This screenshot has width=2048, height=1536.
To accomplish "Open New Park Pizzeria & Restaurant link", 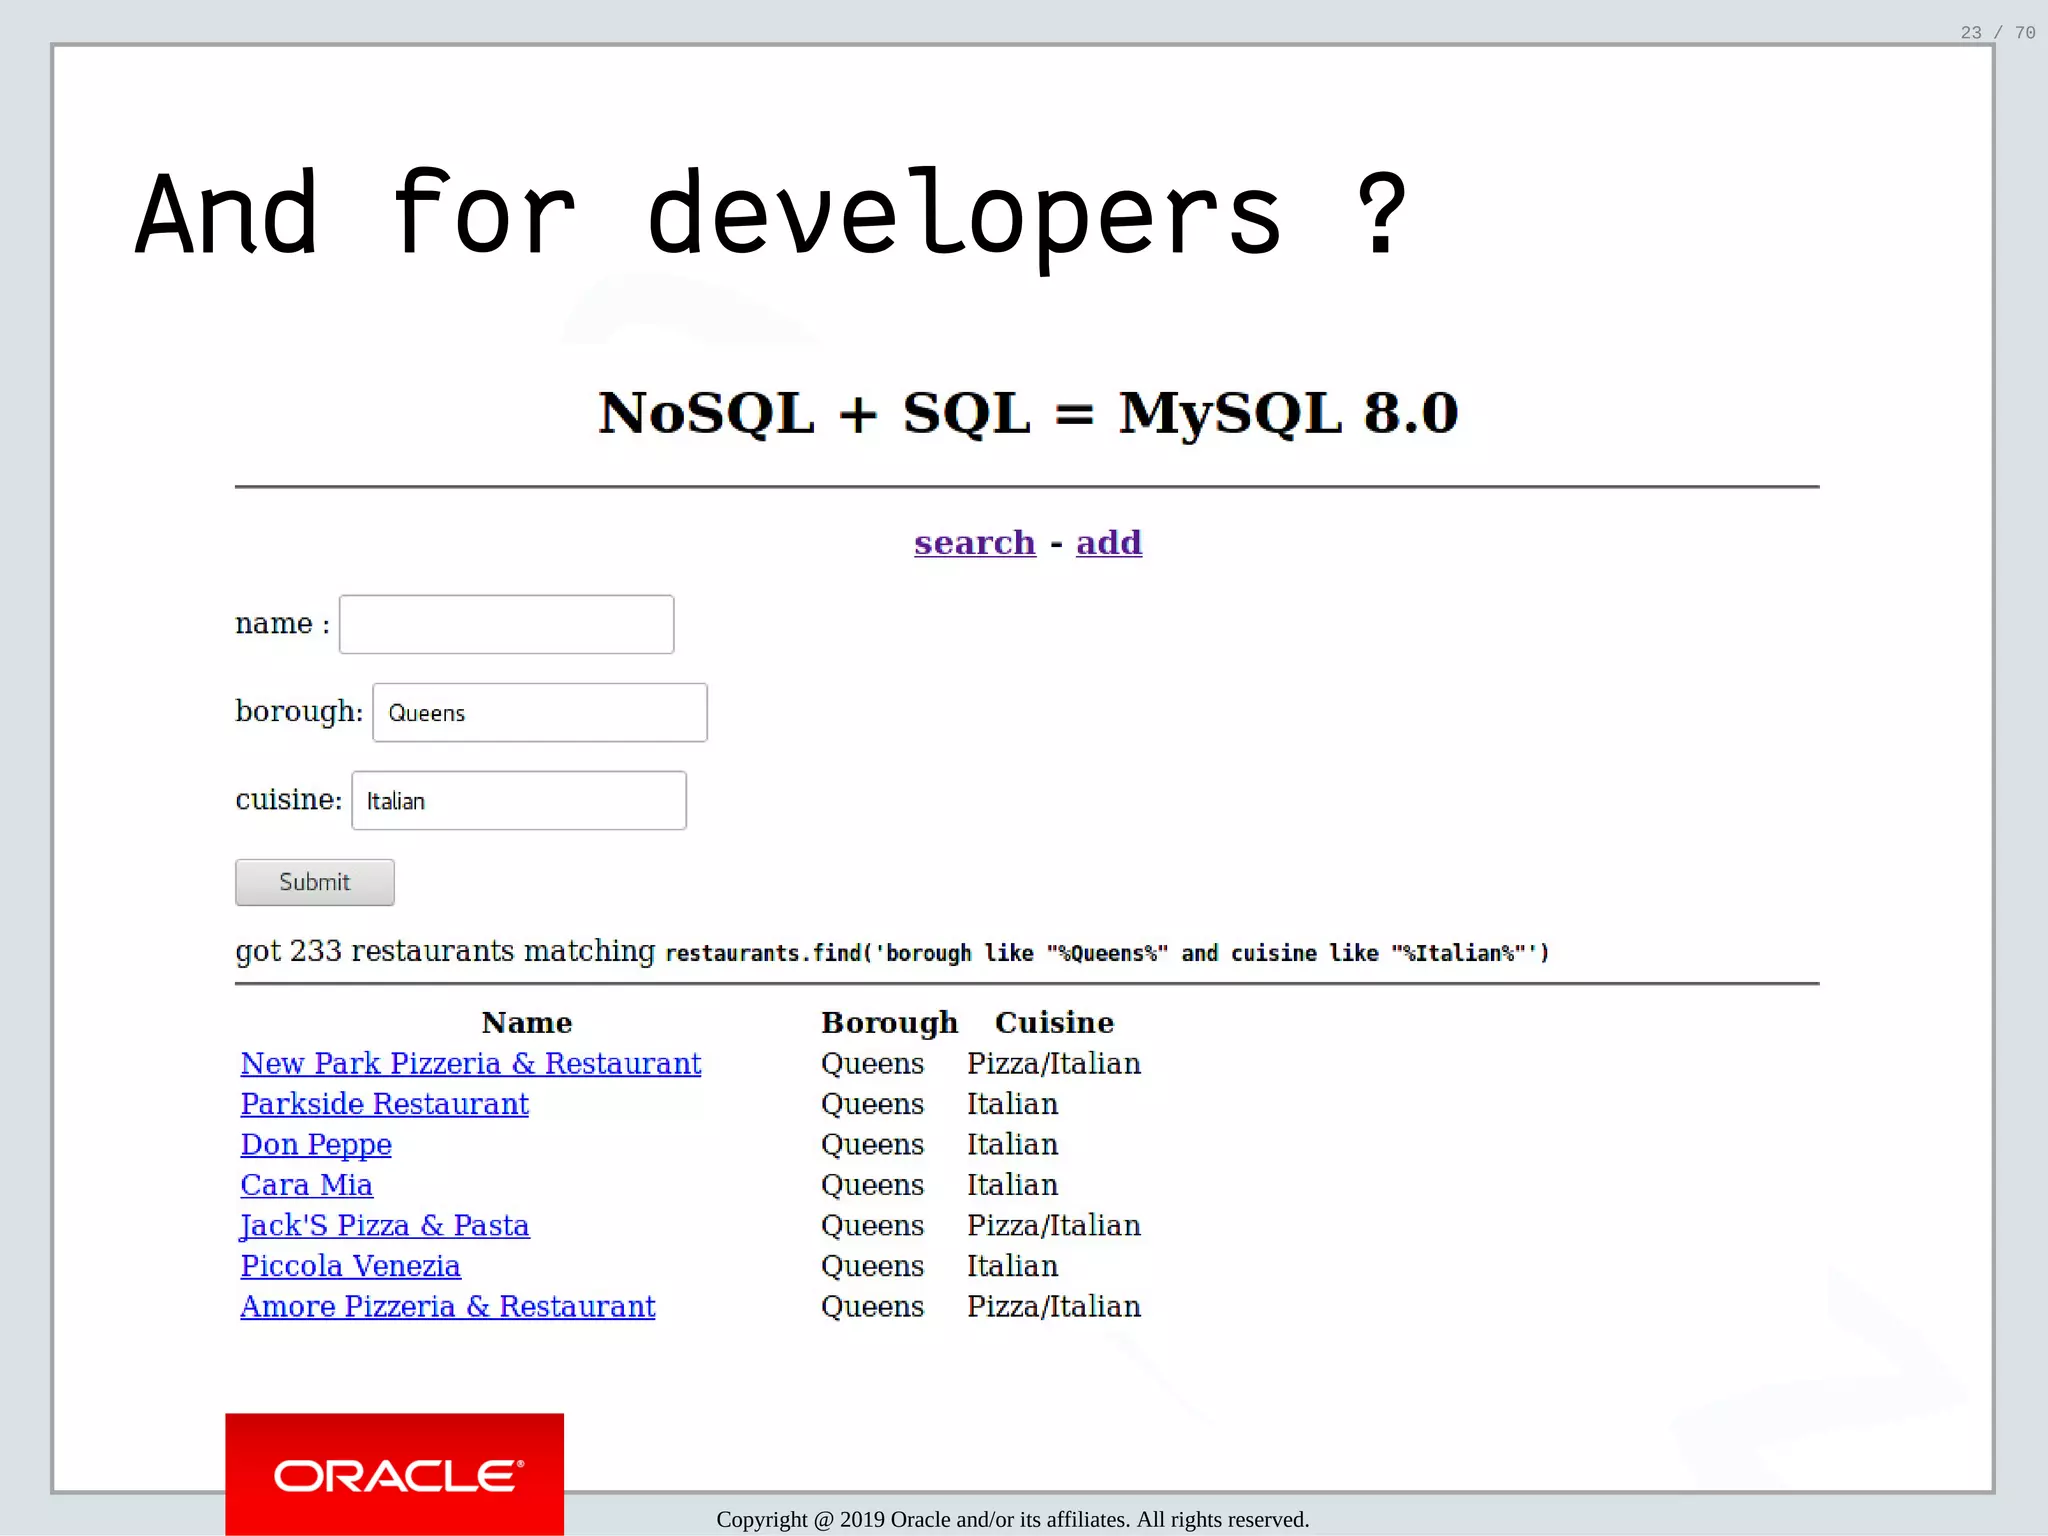I will (x=470, y=1063).
